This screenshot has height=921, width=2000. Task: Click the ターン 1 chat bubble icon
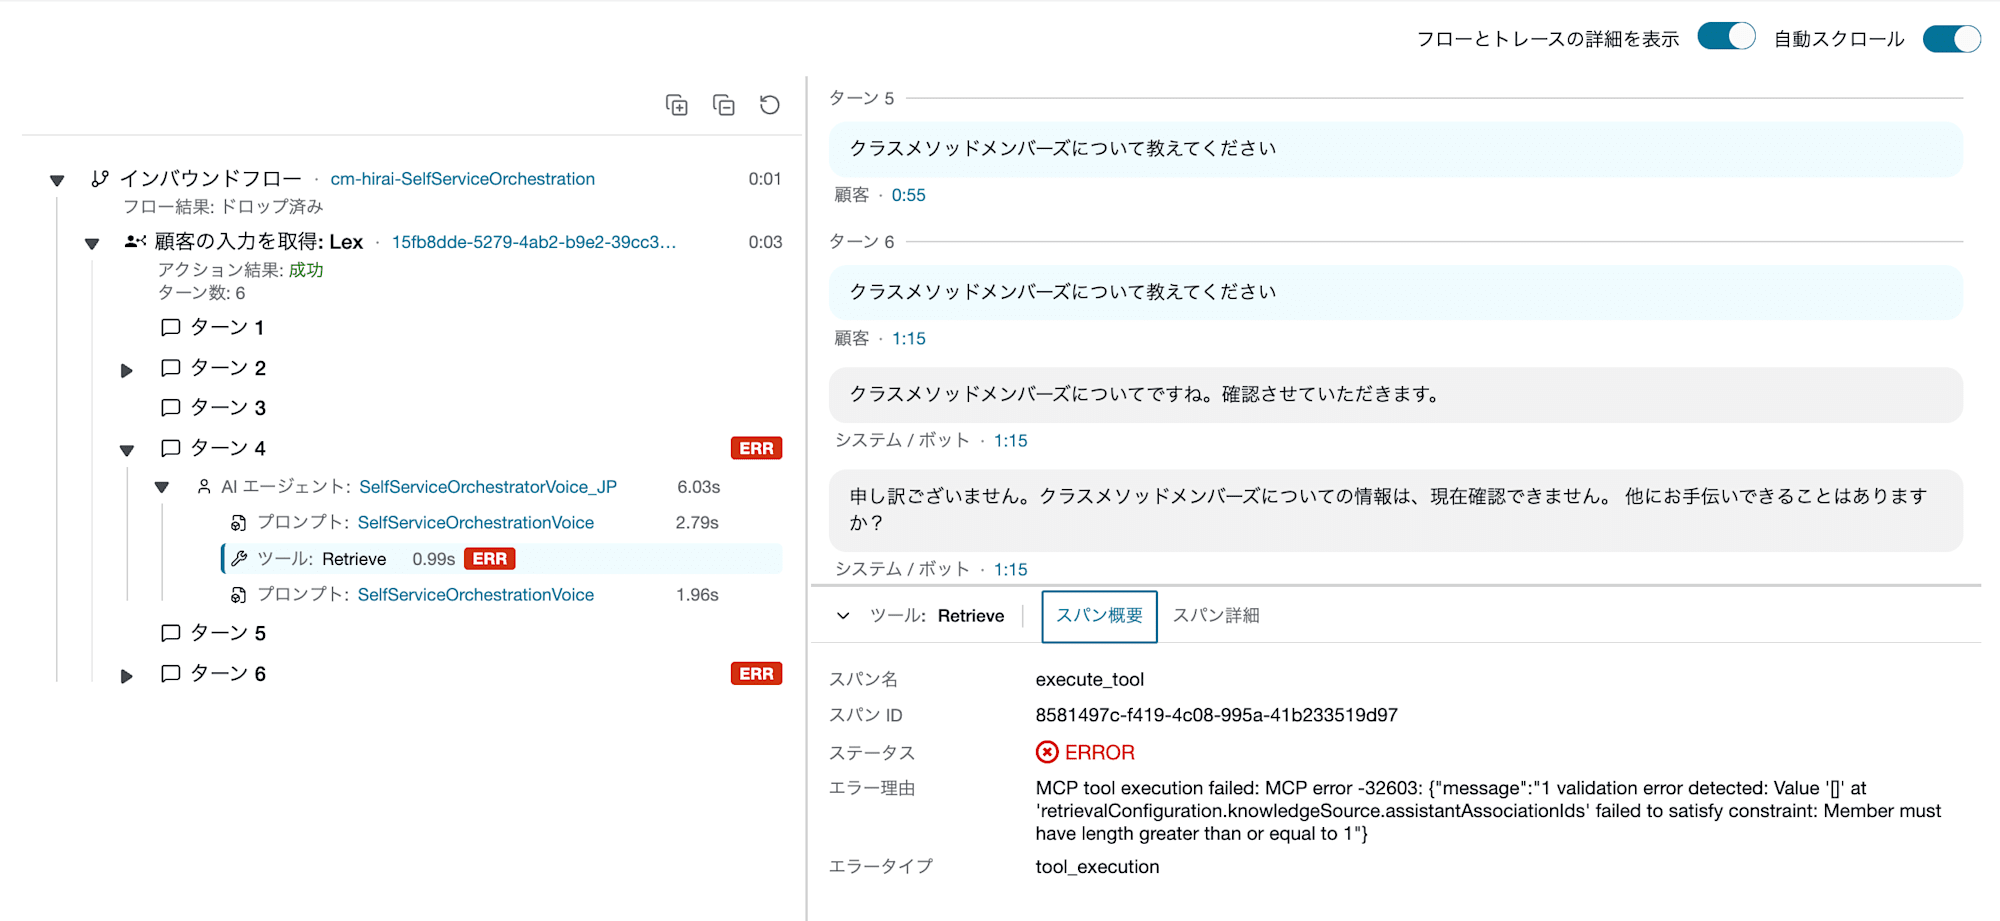[171, 328]
